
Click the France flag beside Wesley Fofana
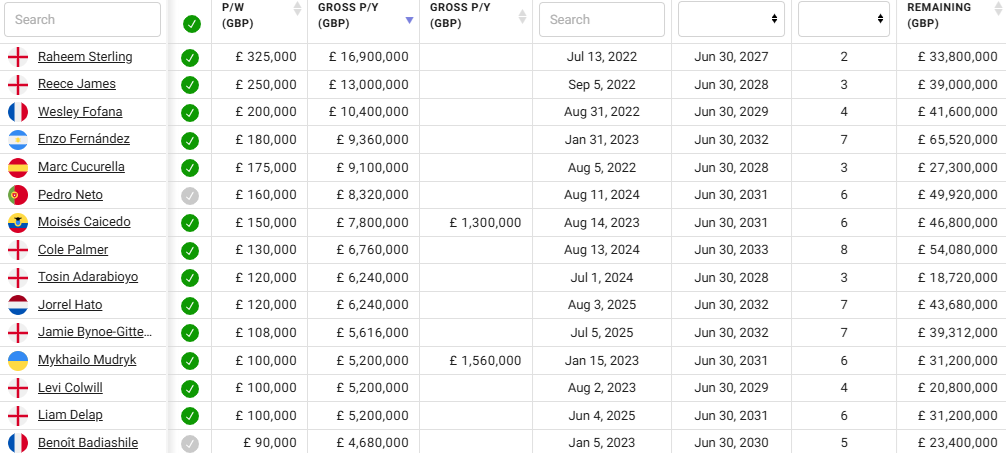pos(17,112)
